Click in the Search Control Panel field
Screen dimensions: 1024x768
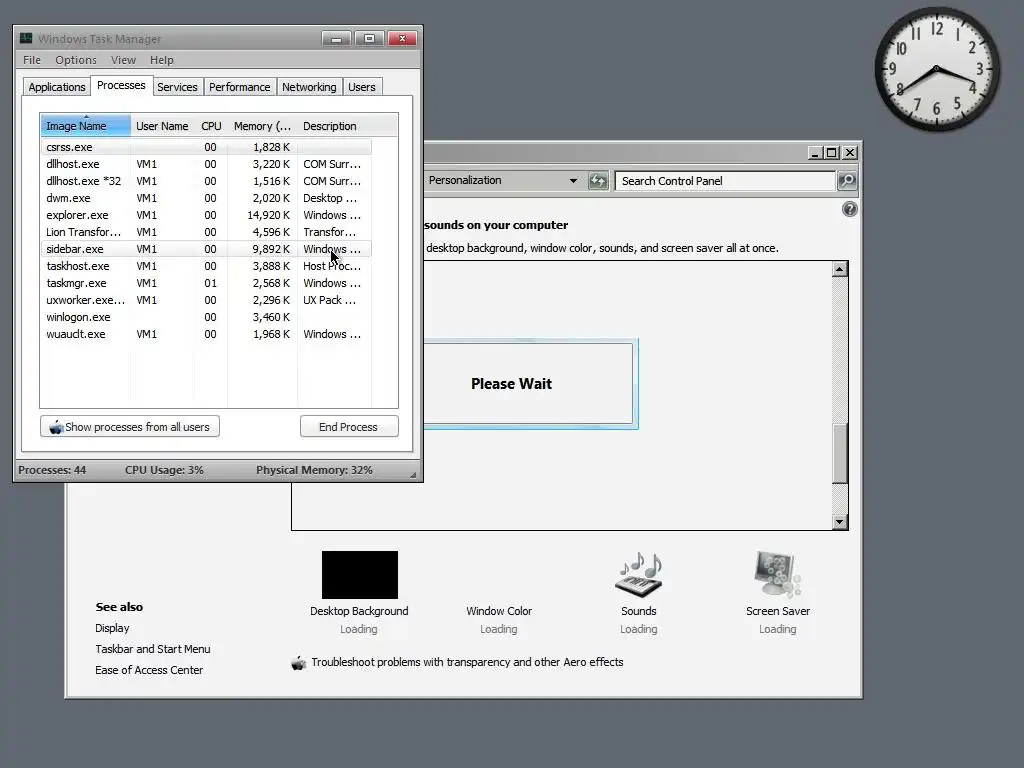tap(725, 181)
